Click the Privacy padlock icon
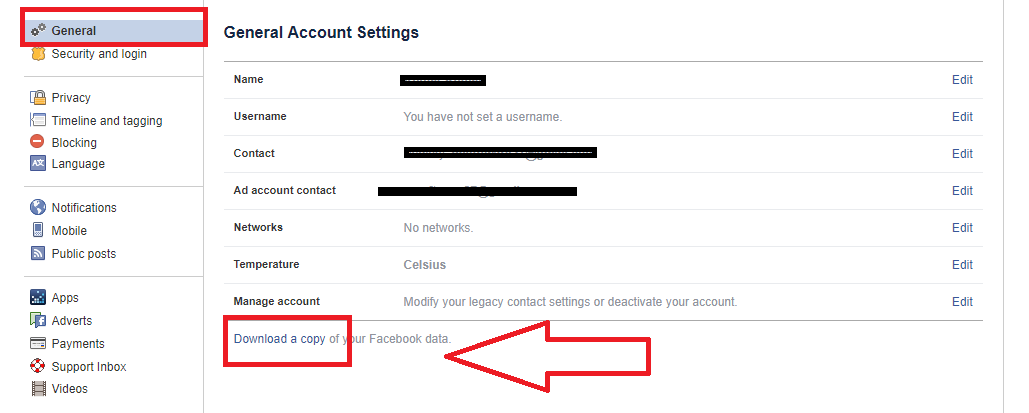Image resolution: width=1029 pixels, height=413 pixels. click(38, 98)
